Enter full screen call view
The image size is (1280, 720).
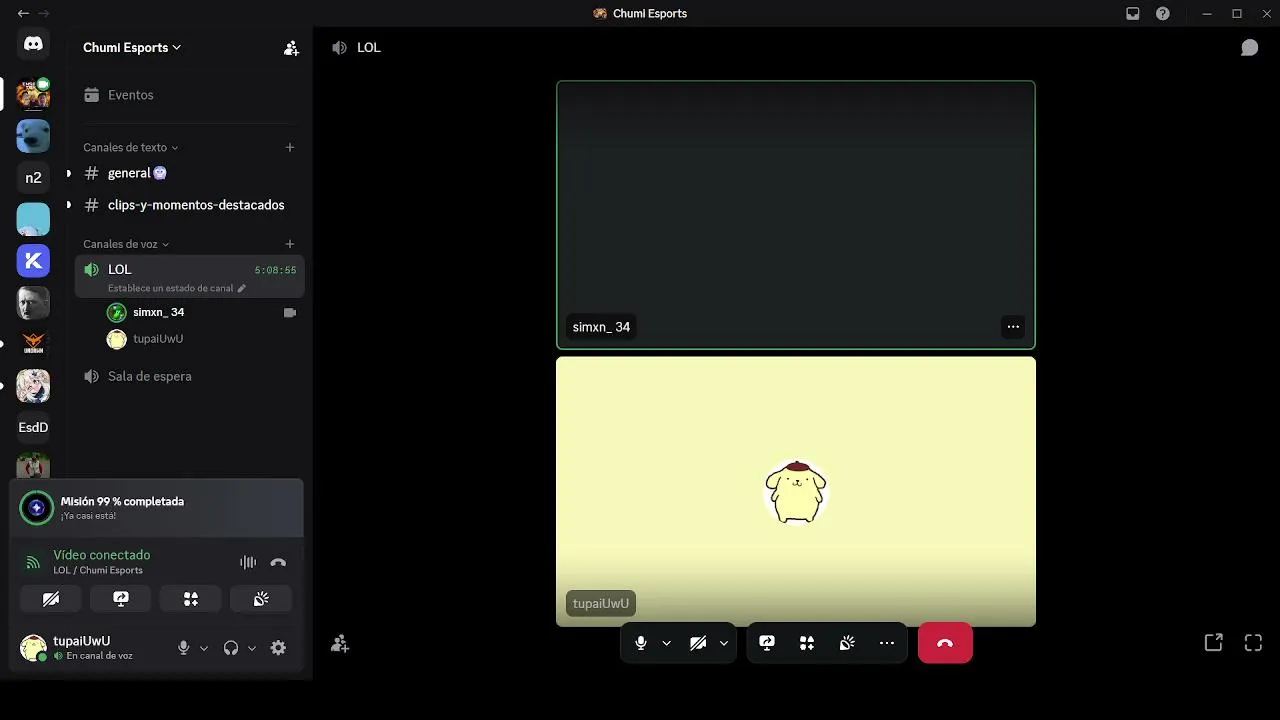tap(1253, 643)
